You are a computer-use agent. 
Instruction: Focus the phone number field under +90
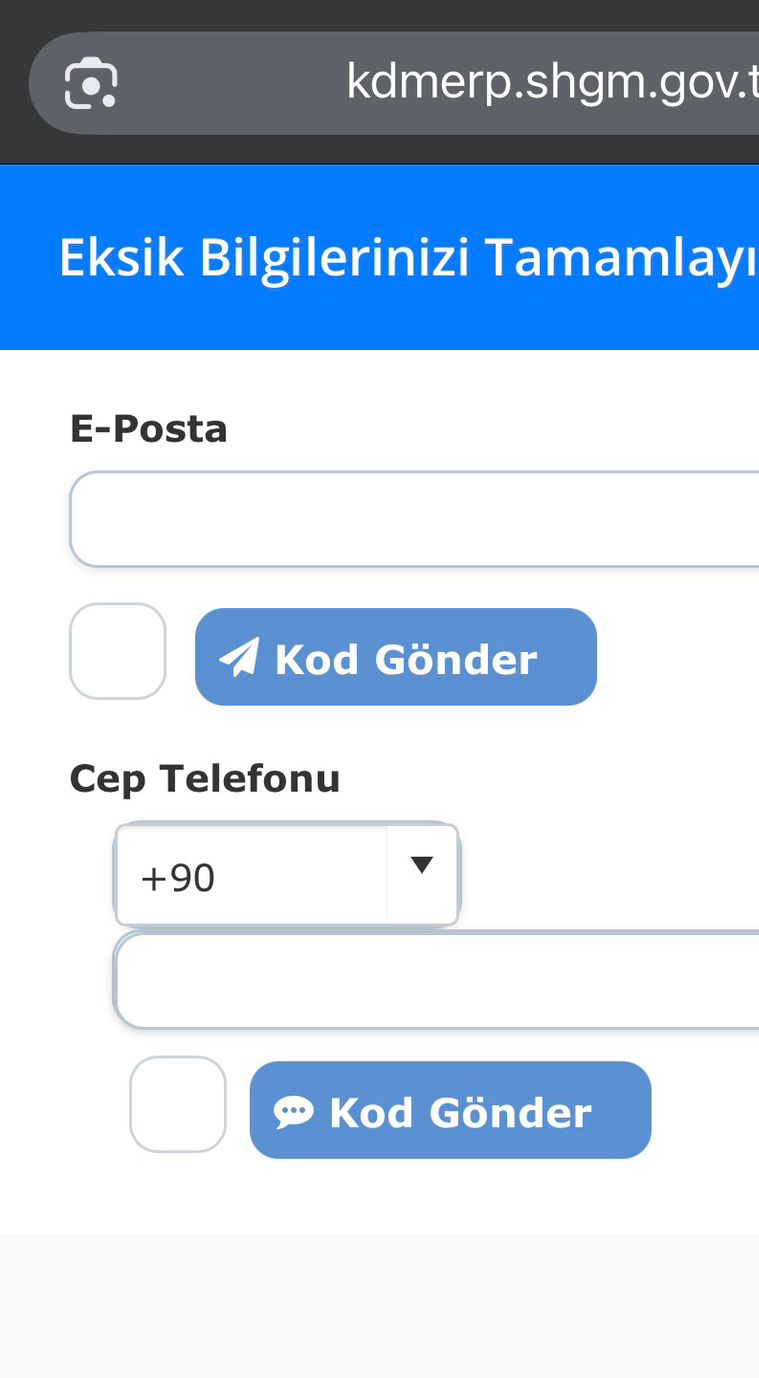click(x=436, y=980)
